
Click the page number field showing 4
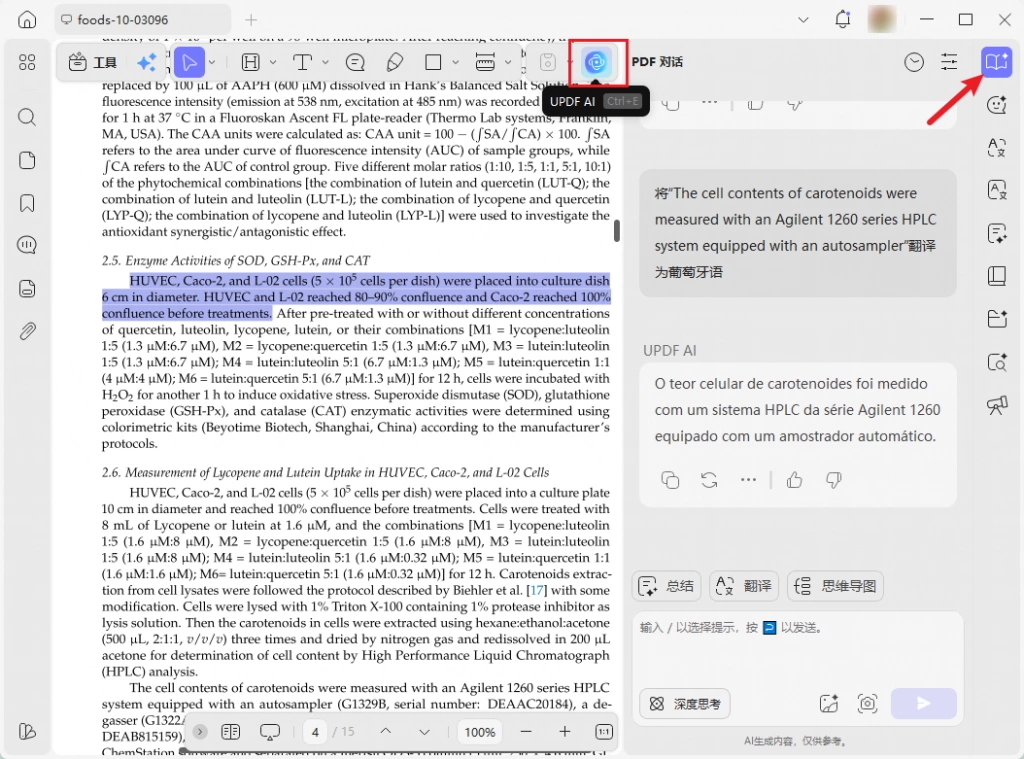click(315, 732)
